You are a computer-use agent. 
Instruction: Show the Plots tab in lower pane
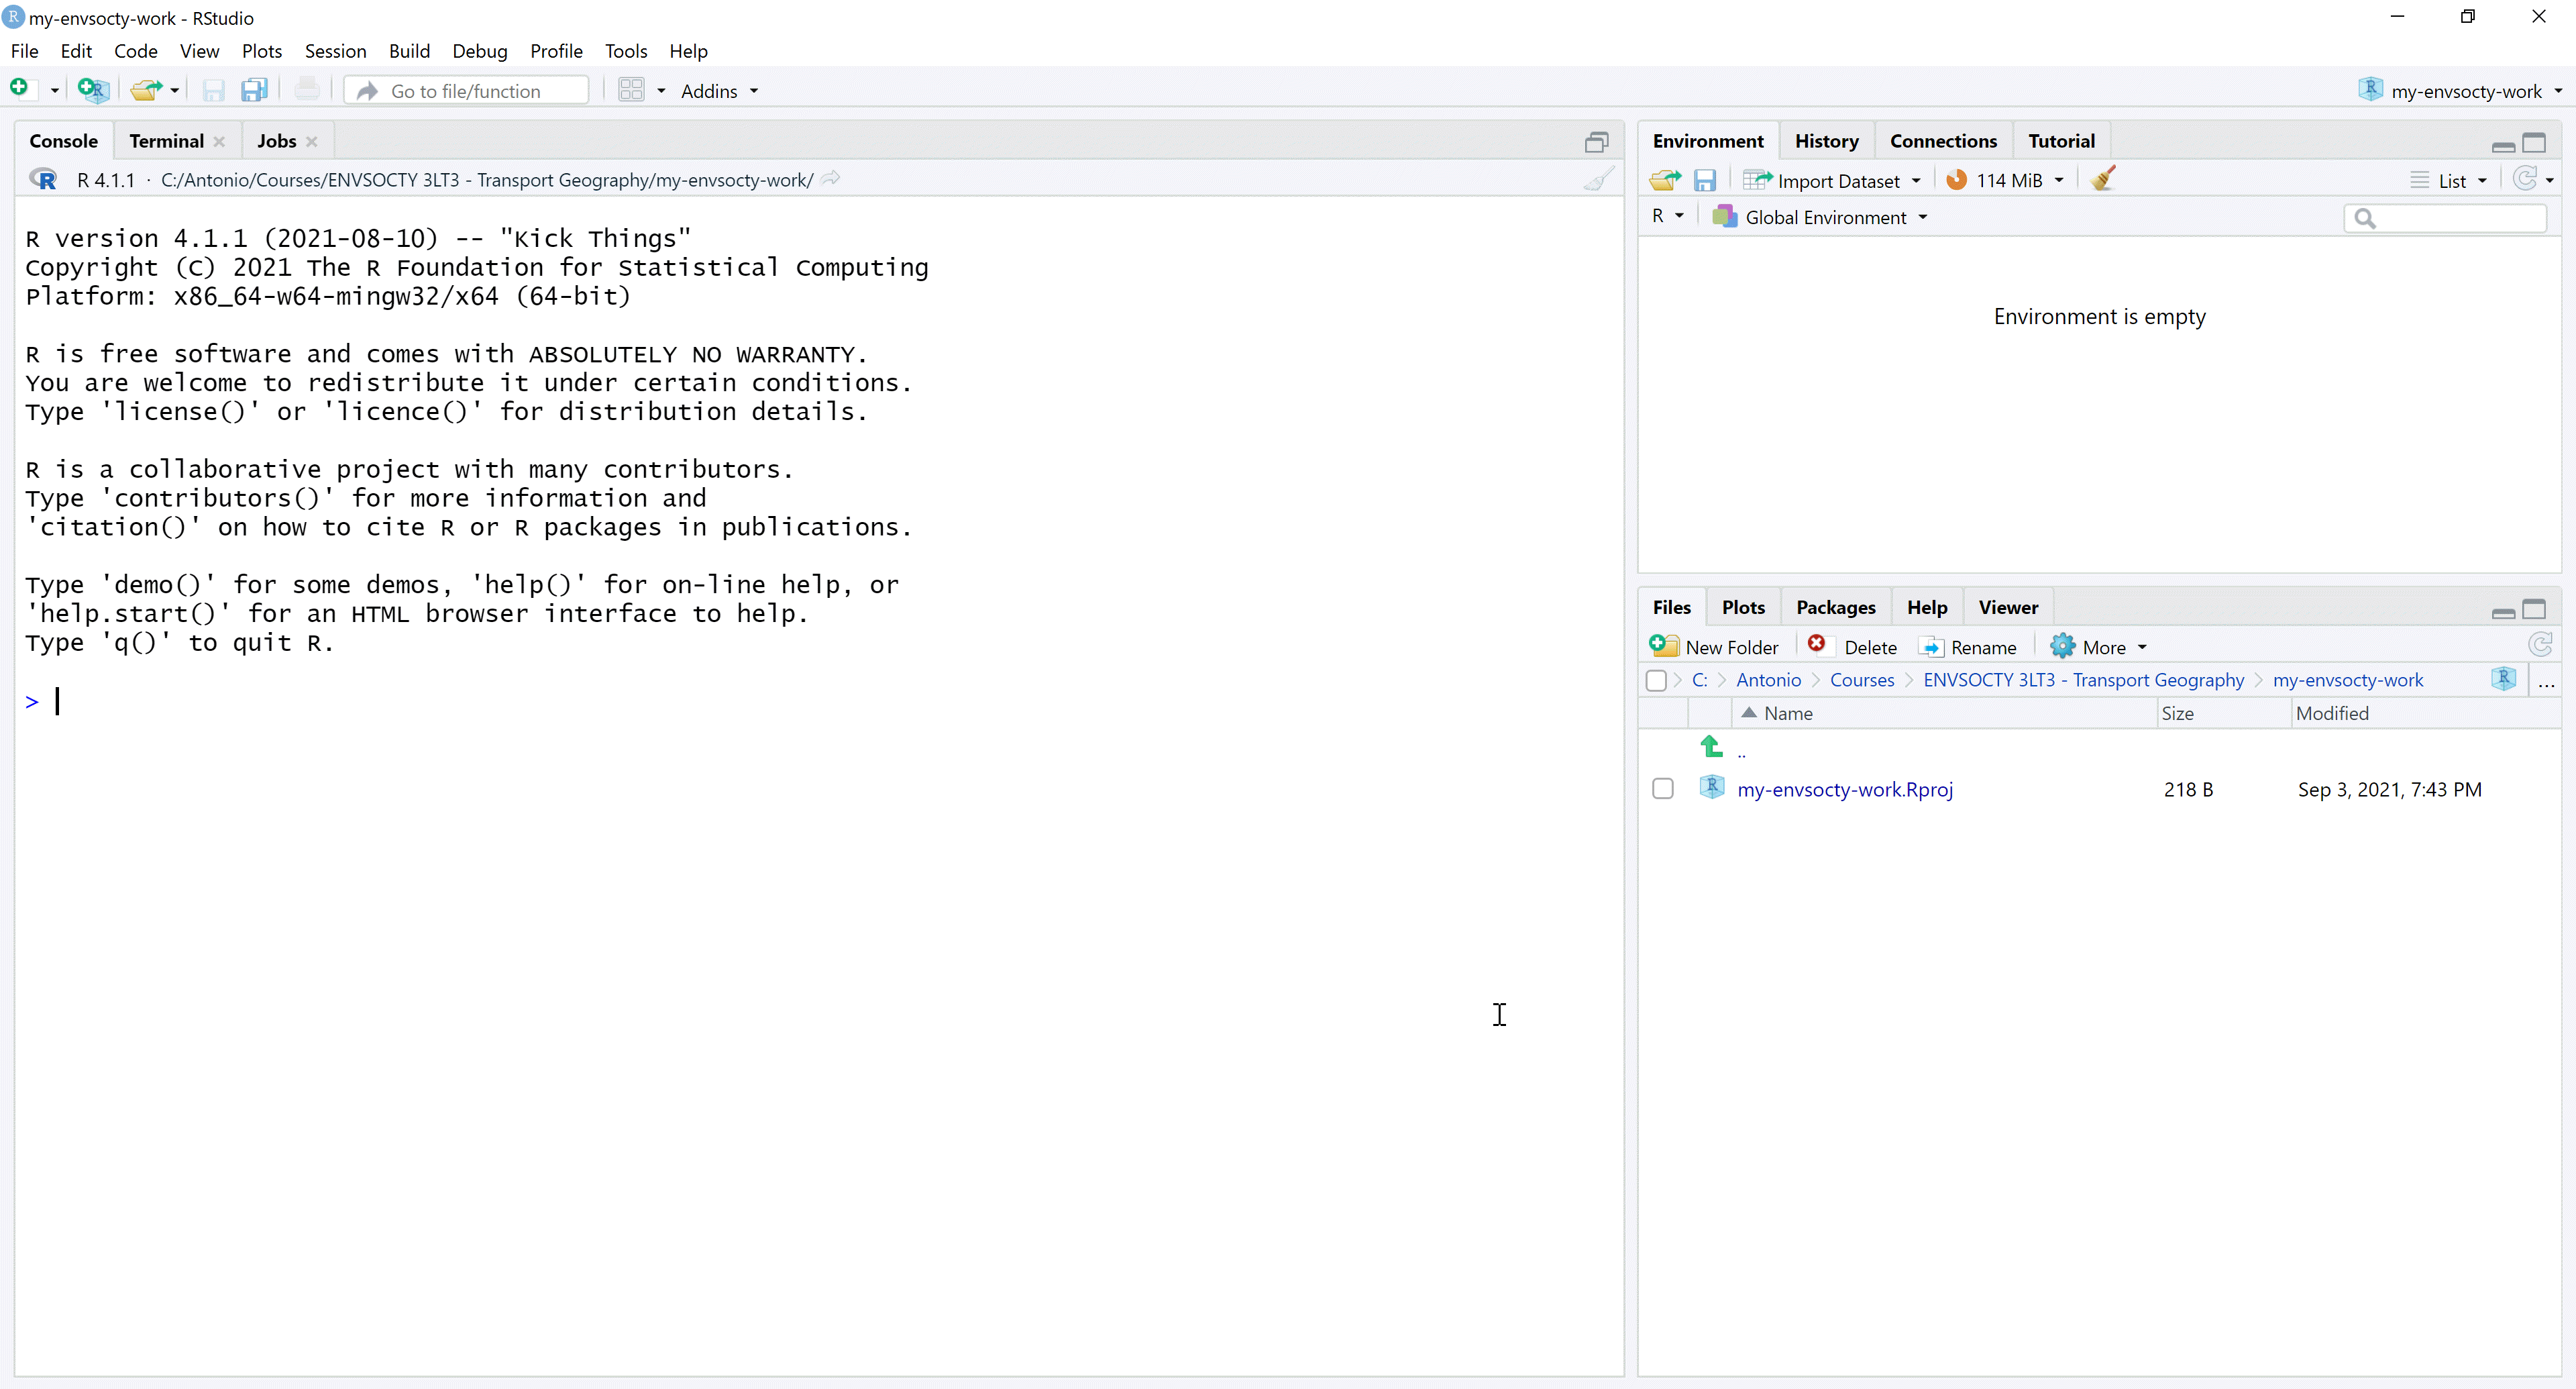click(1743, 607)
